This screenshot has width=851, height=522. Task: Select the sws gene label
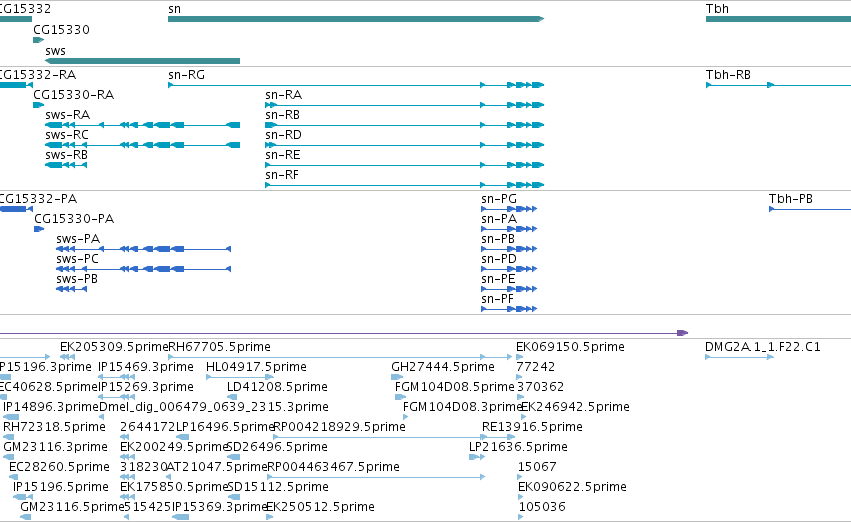(x=55, y=51)
